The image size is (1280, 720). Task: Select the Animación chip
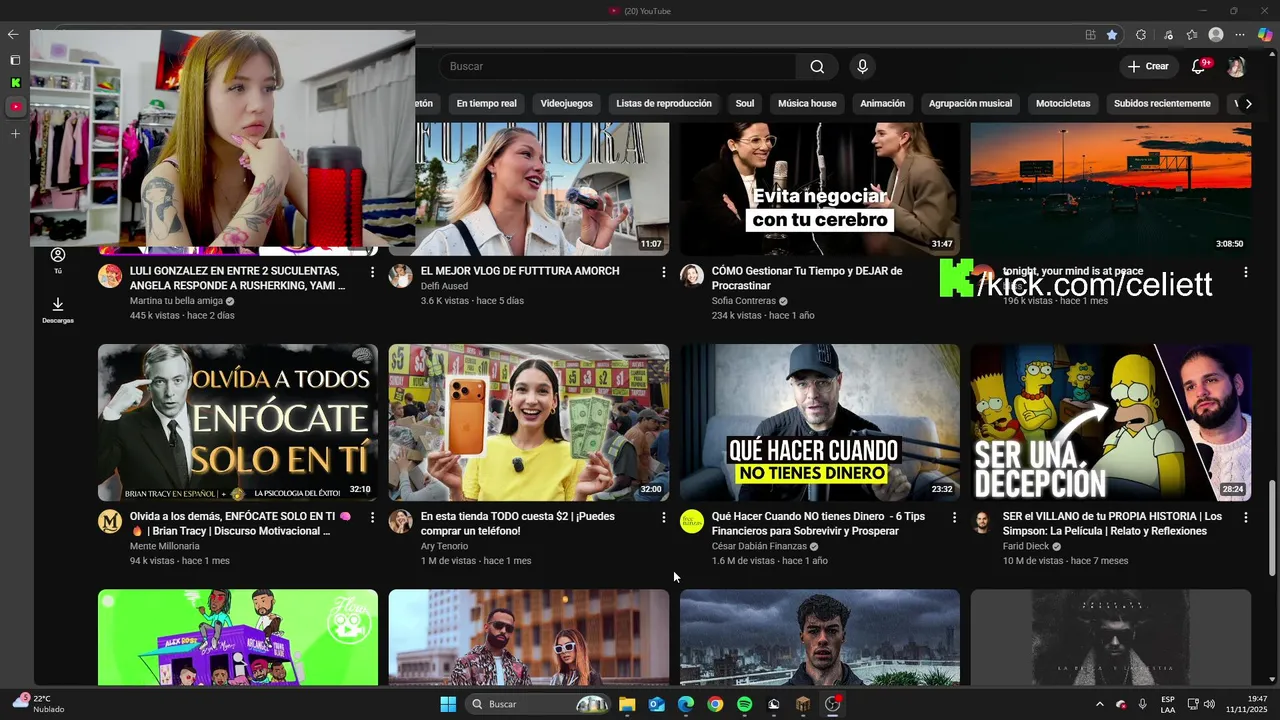[882, 103]
